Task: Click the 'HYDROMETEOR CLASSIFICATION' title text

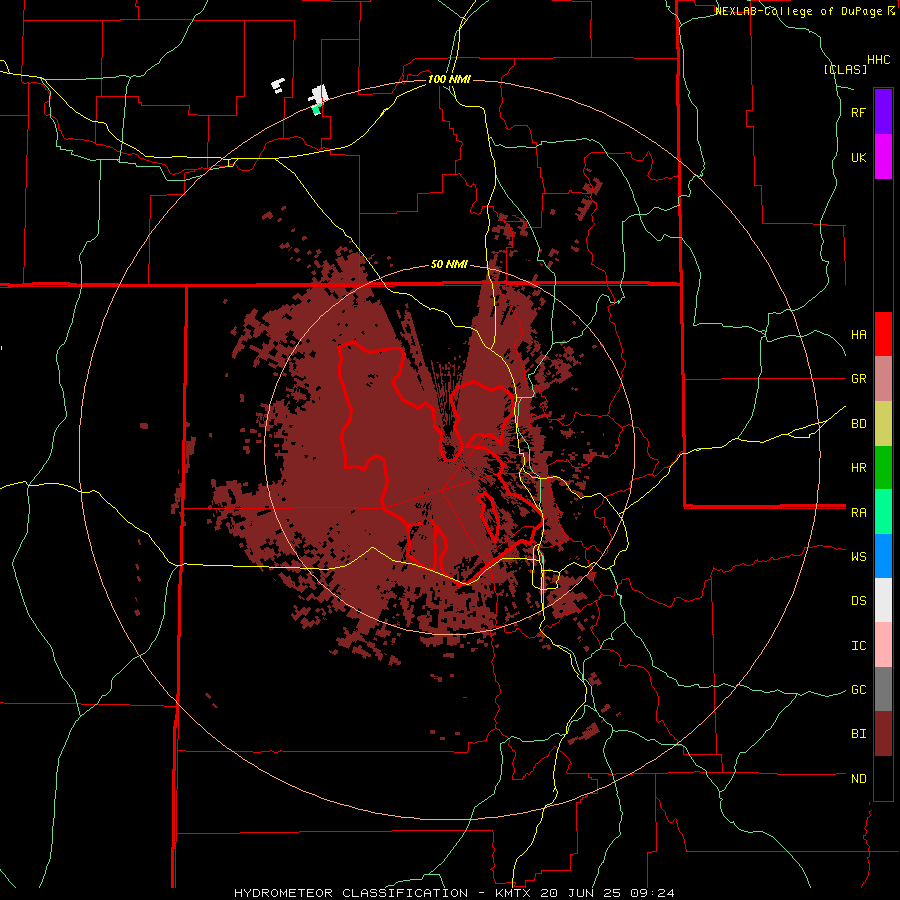Action: tap(351, 893)
